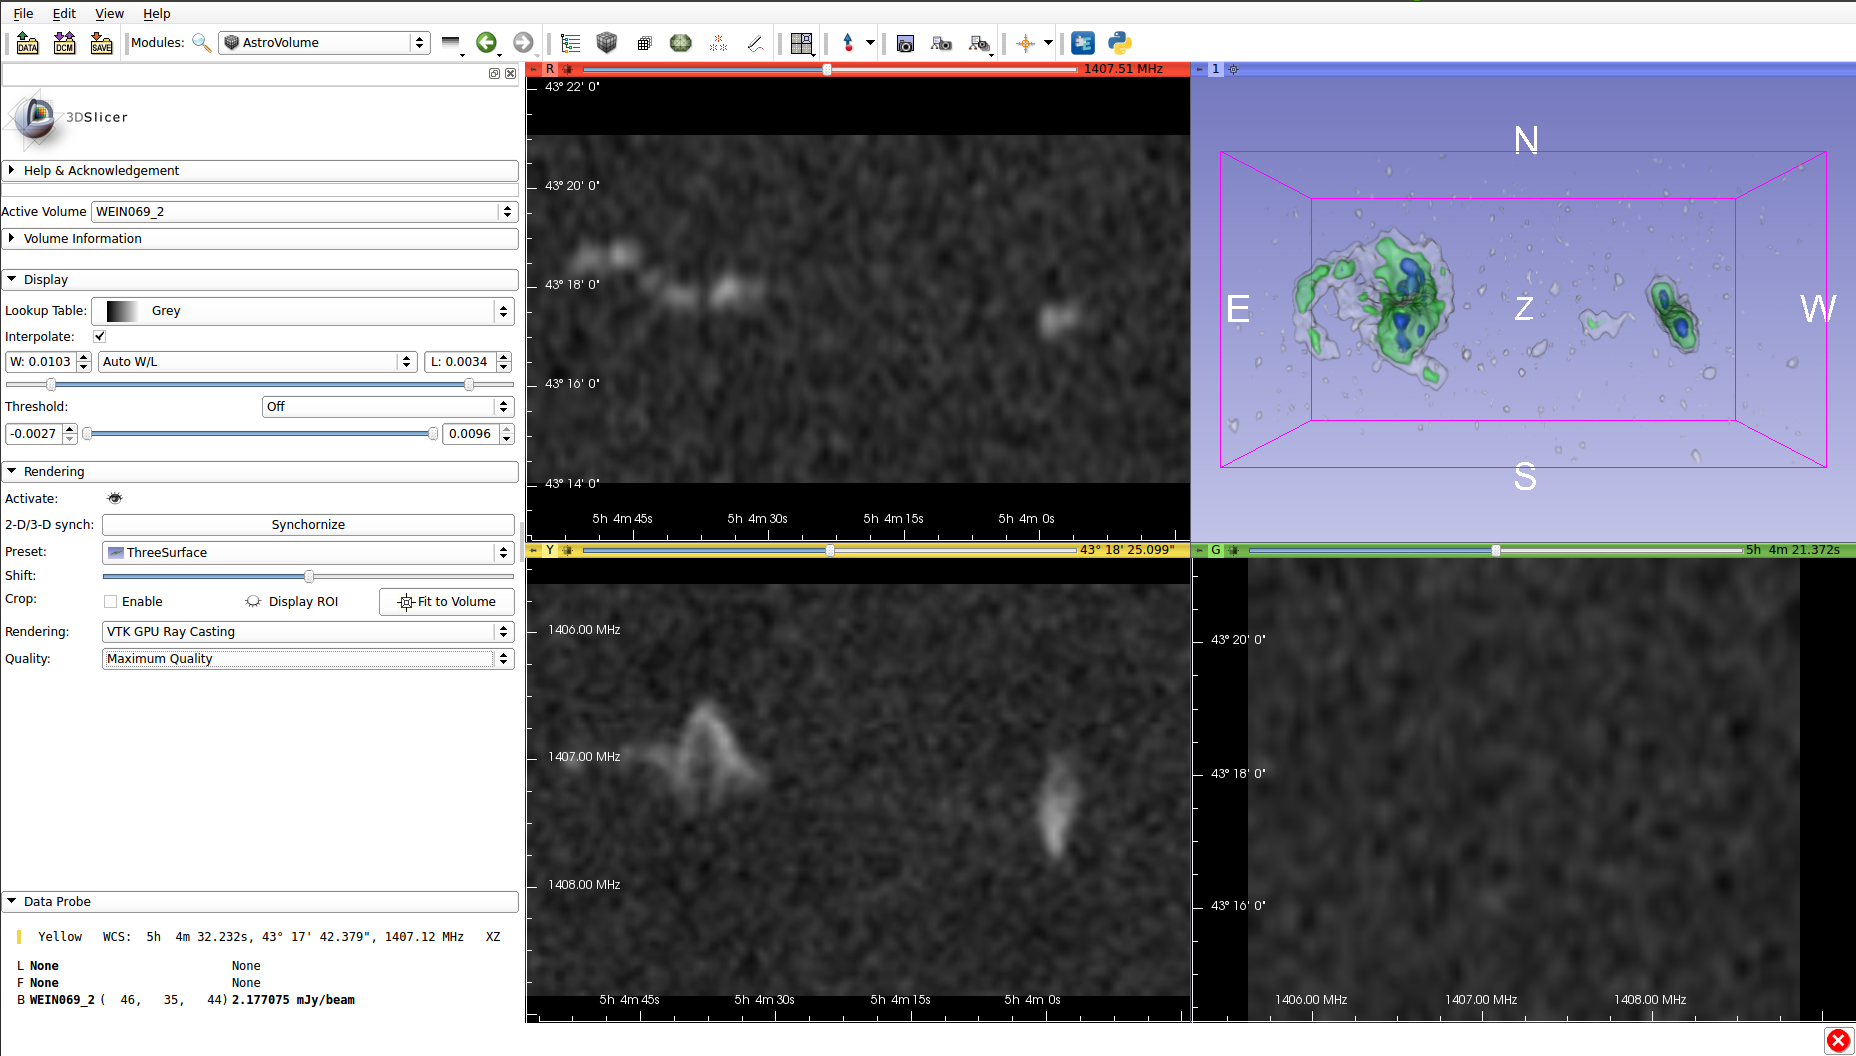The width and height of the screenshot is (1856, 1056).
Task: Save the scene using the SAVE icon
Action: coord(101,43)
